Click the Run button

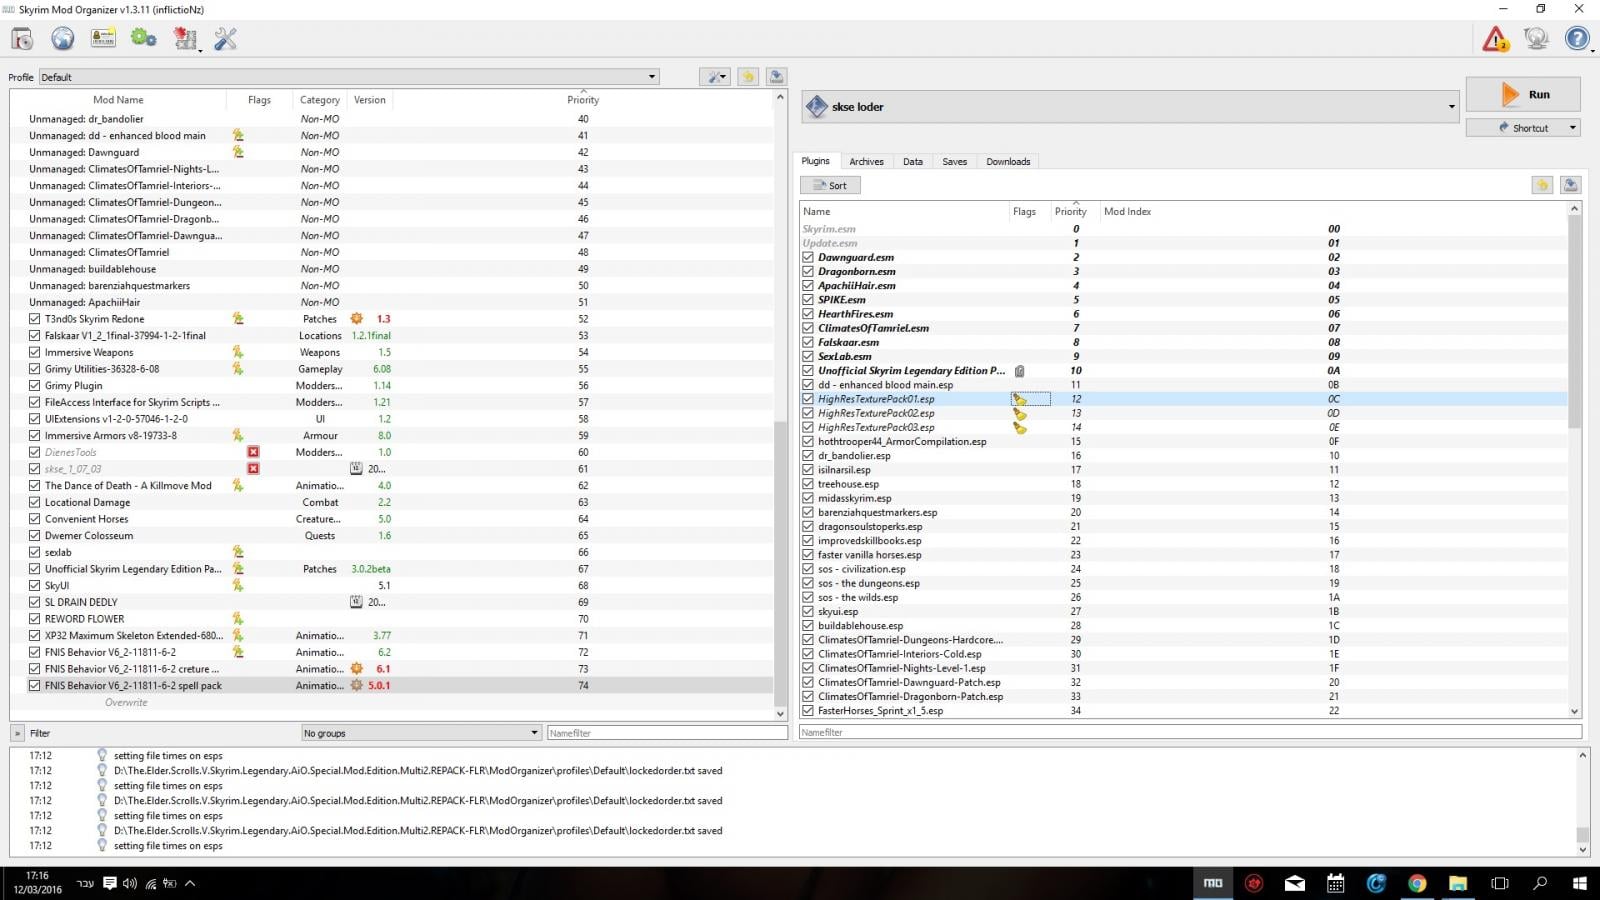pyautogui.click(x=1523, y=95)
